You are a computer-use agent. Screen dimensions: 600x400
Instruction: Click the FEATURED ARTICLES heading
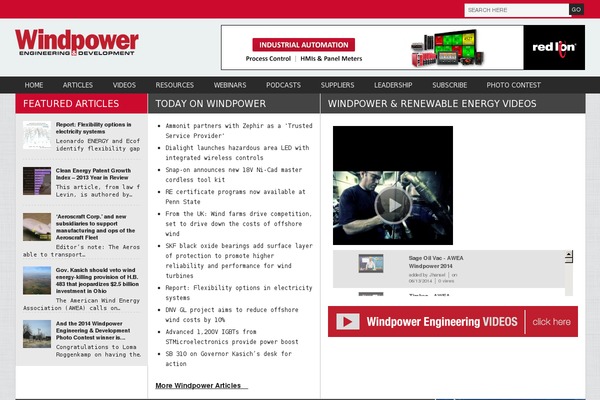[x=71, y=104]
